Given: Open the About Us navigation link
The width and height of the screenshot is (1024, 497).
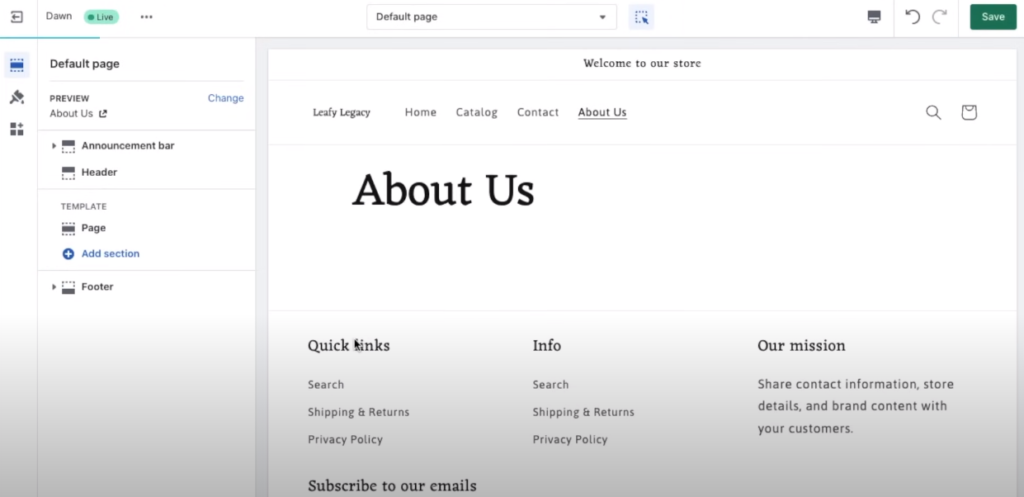Looking at the screenshot, I should (x=602, y=112).
